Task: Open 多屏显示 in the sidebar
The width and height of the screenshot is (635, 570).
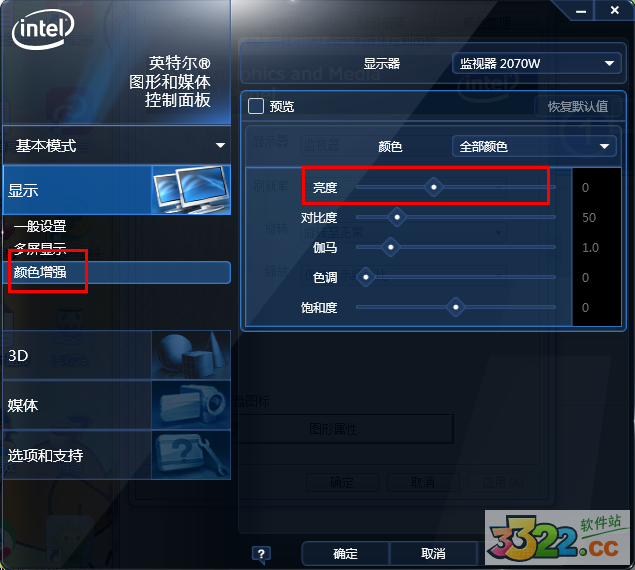Action: (x=40, y=248)
